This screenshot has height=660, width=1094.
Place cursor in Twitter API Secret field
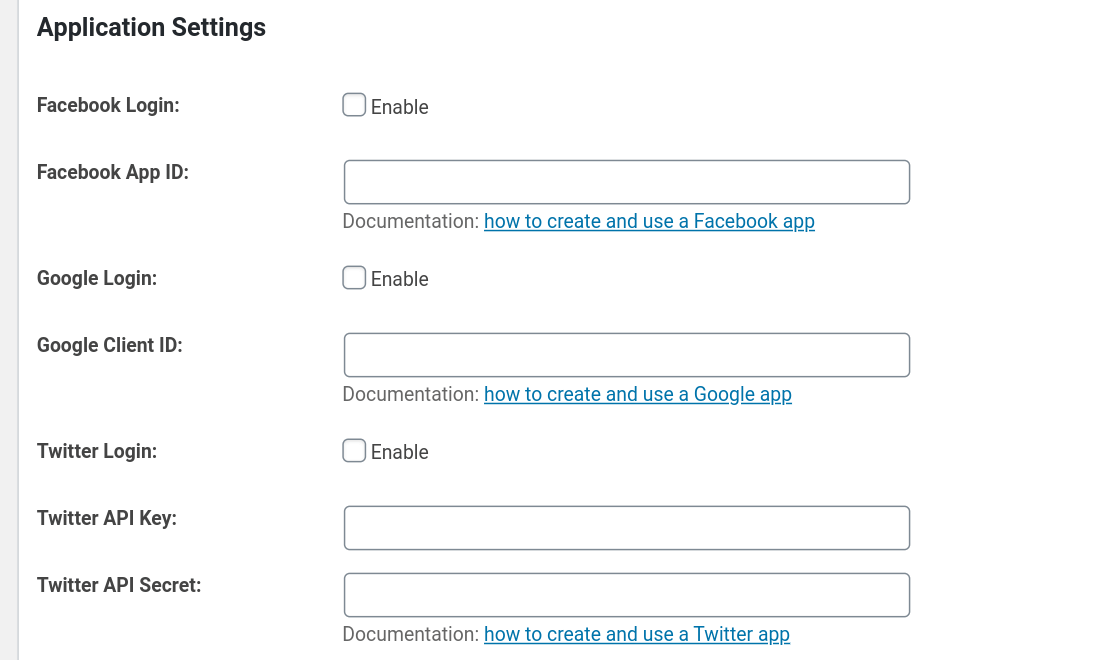coord(626,595)
